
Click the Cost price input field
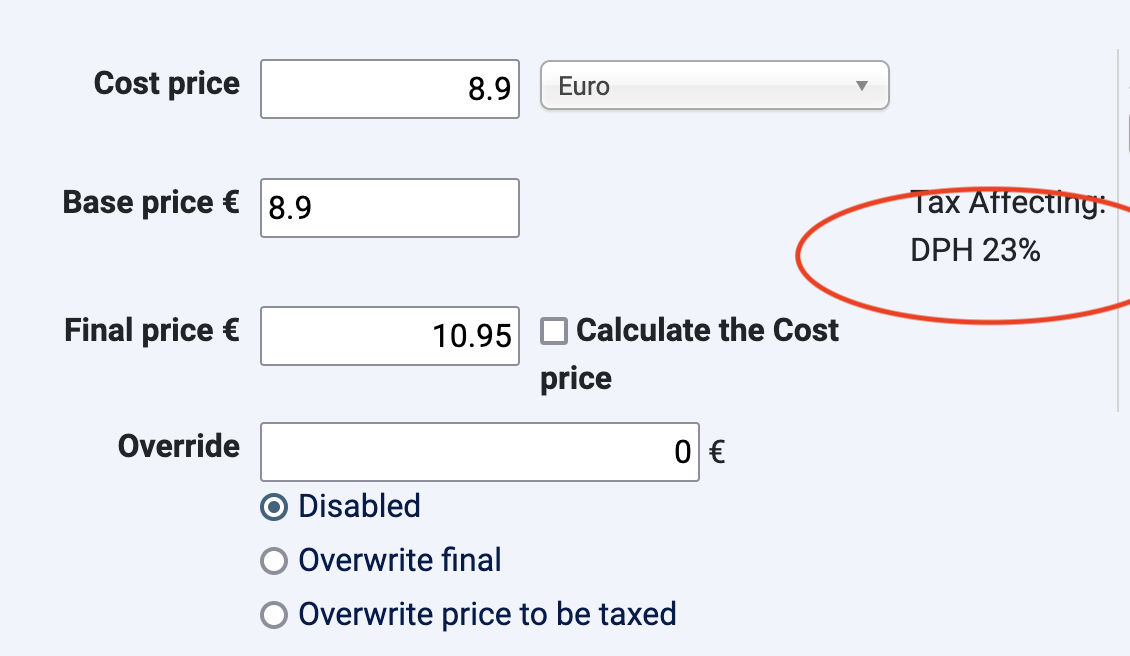click(389, 89)
